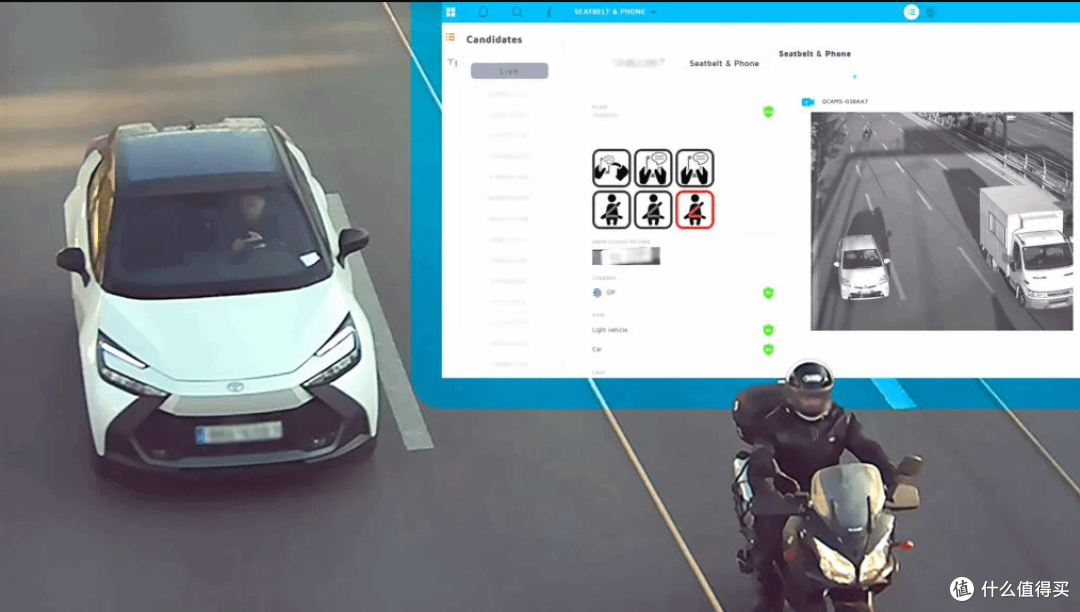Click the green shield beside GR country
Viewport: 1080px width, 612px height.
pos(768,293)
